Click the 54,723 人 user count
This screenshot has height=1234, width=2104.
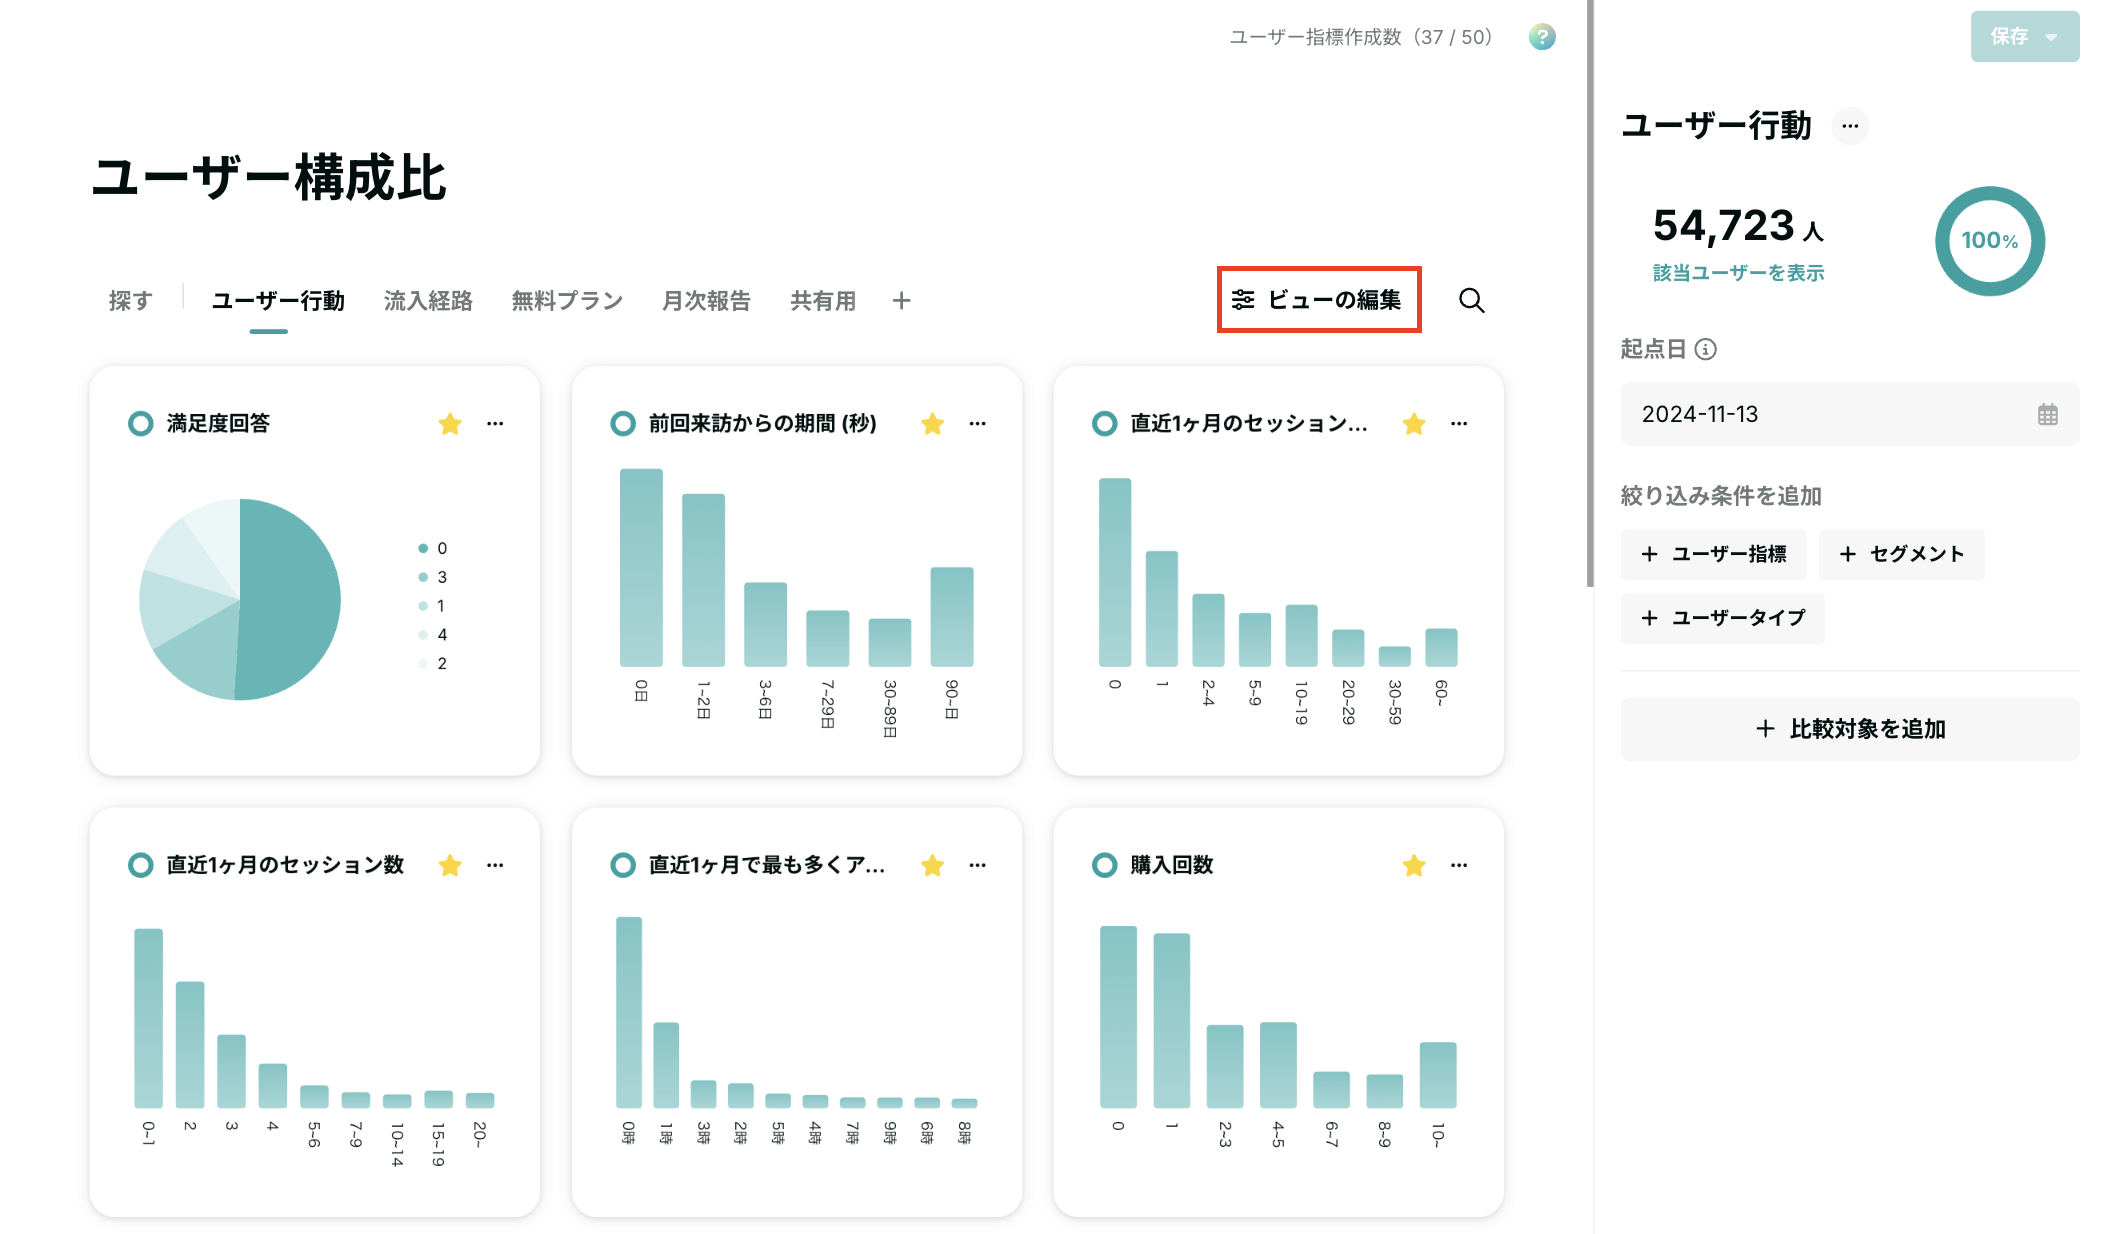click(x=1738, y=226)
